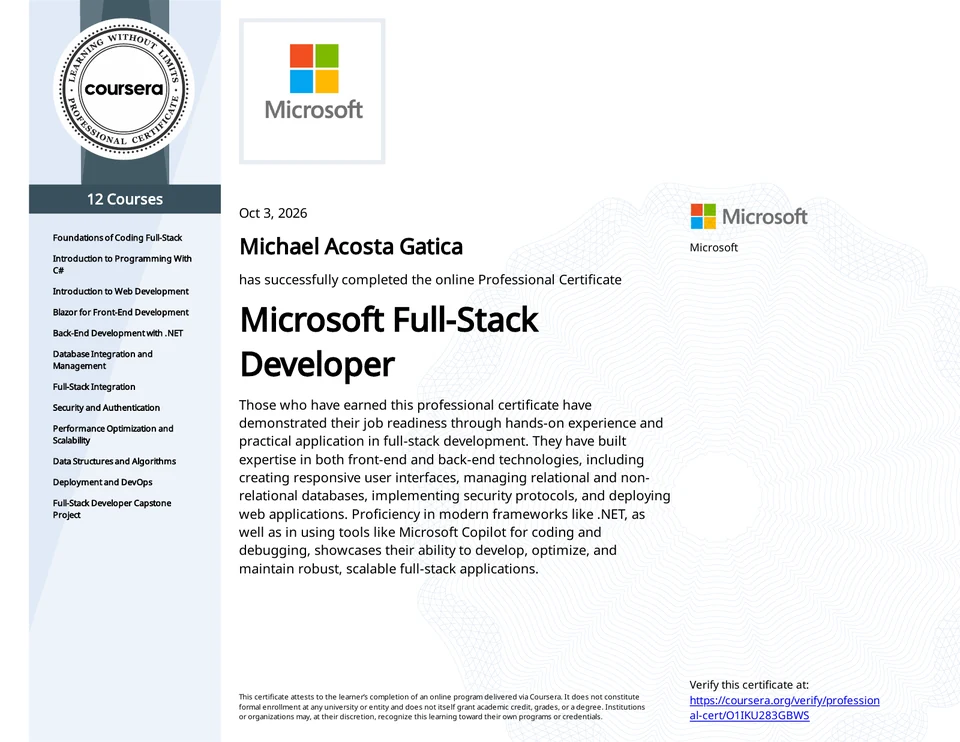Select "Database Integration and Management" course
The height and width of the screenshot is (742, 960).
pos(103,360)
